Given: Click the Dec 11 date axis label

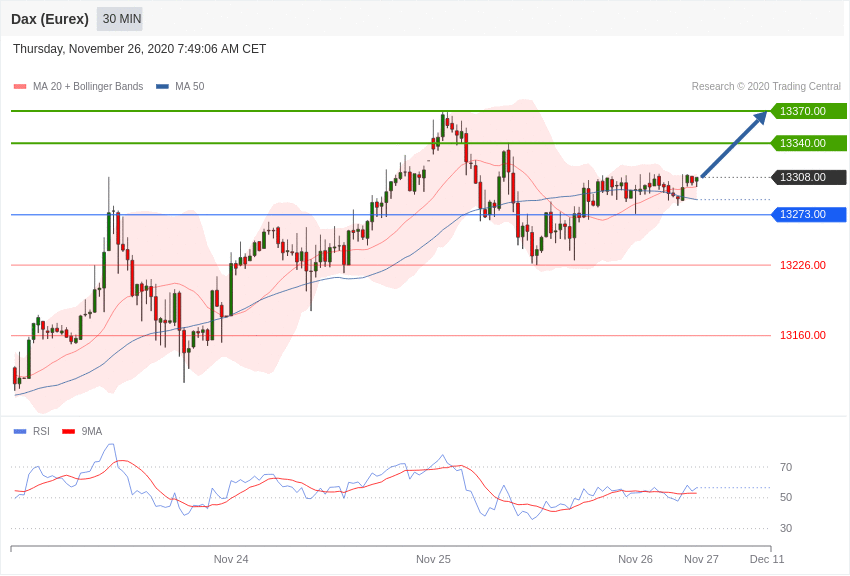Looking at the screenshot, I should (x=767, y=559).
